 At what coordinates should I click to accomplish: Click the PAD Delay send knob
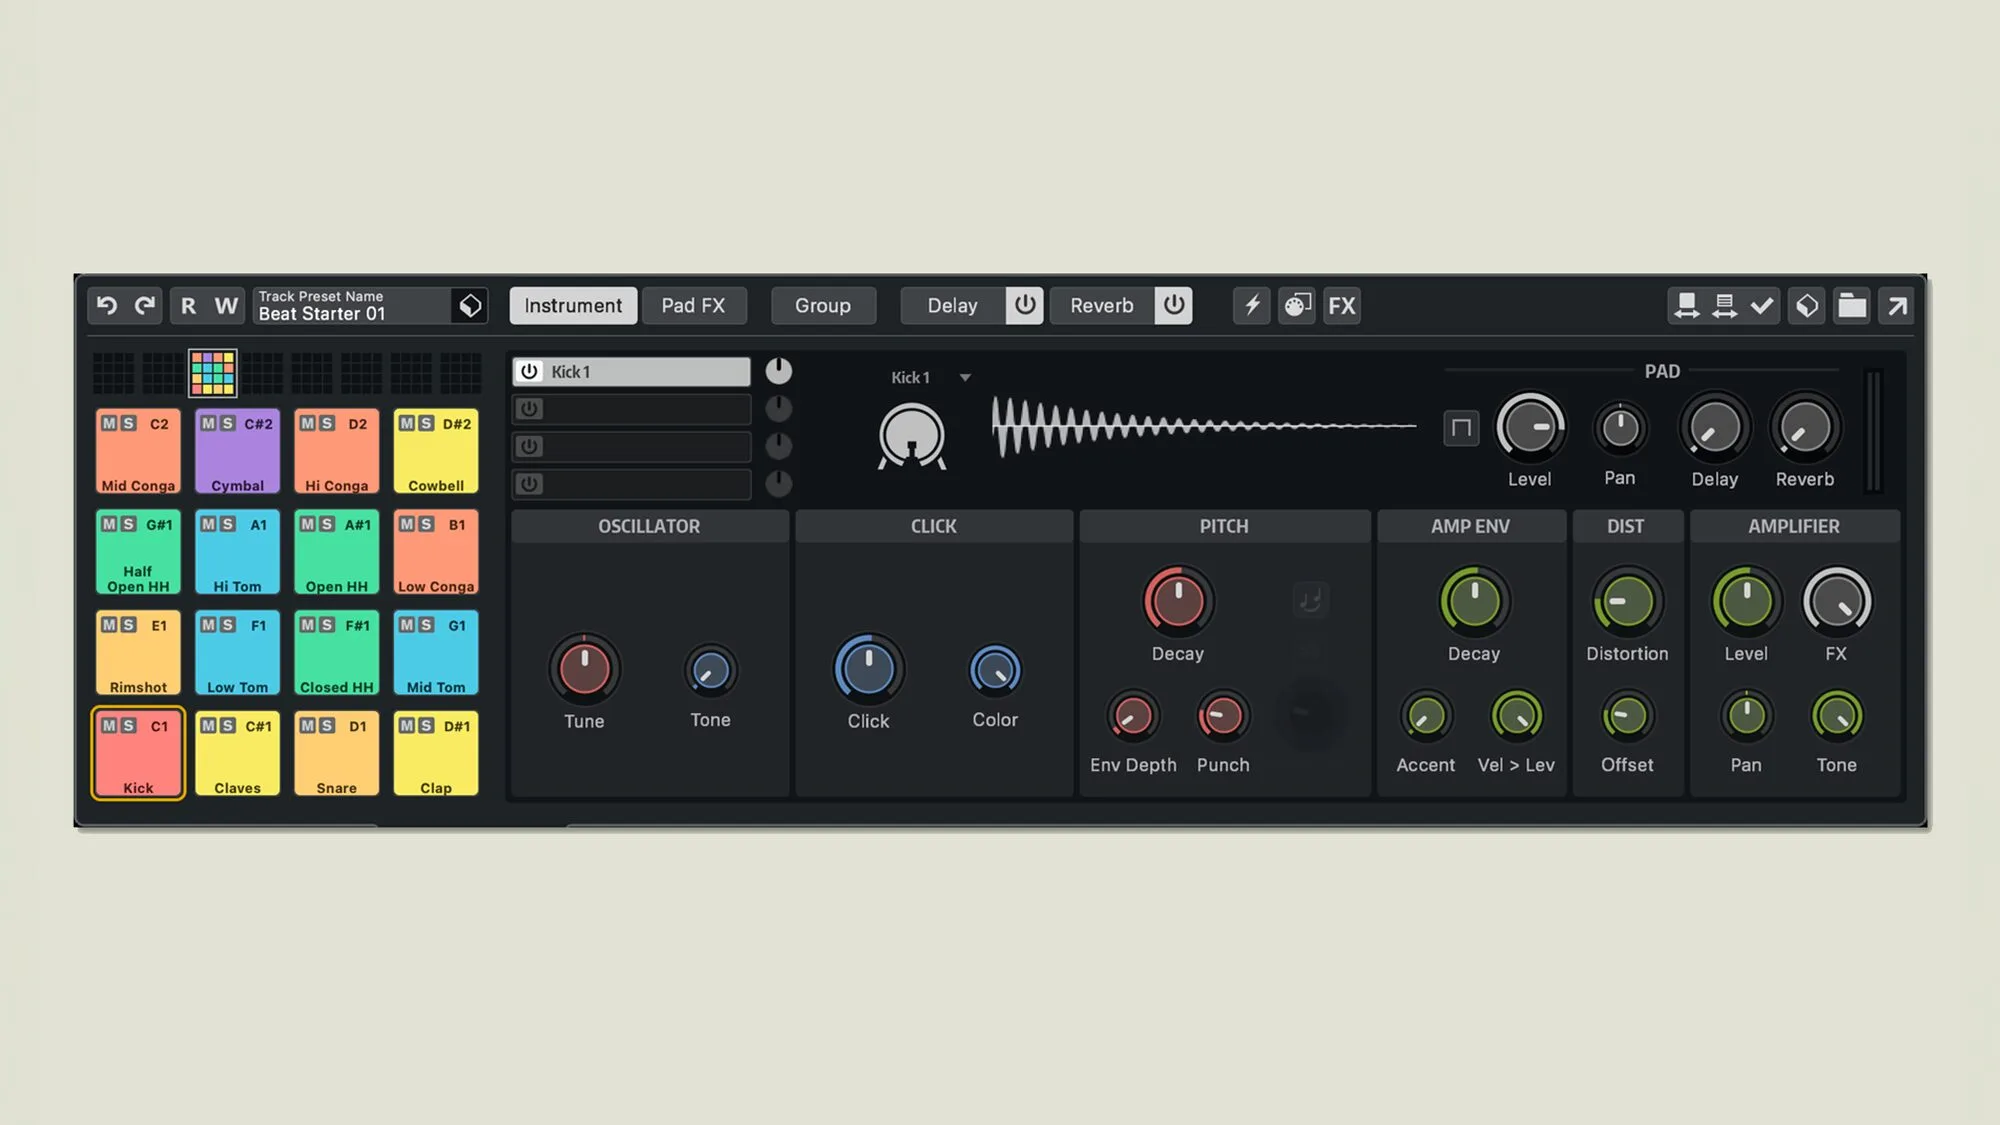pos(1715,428)
